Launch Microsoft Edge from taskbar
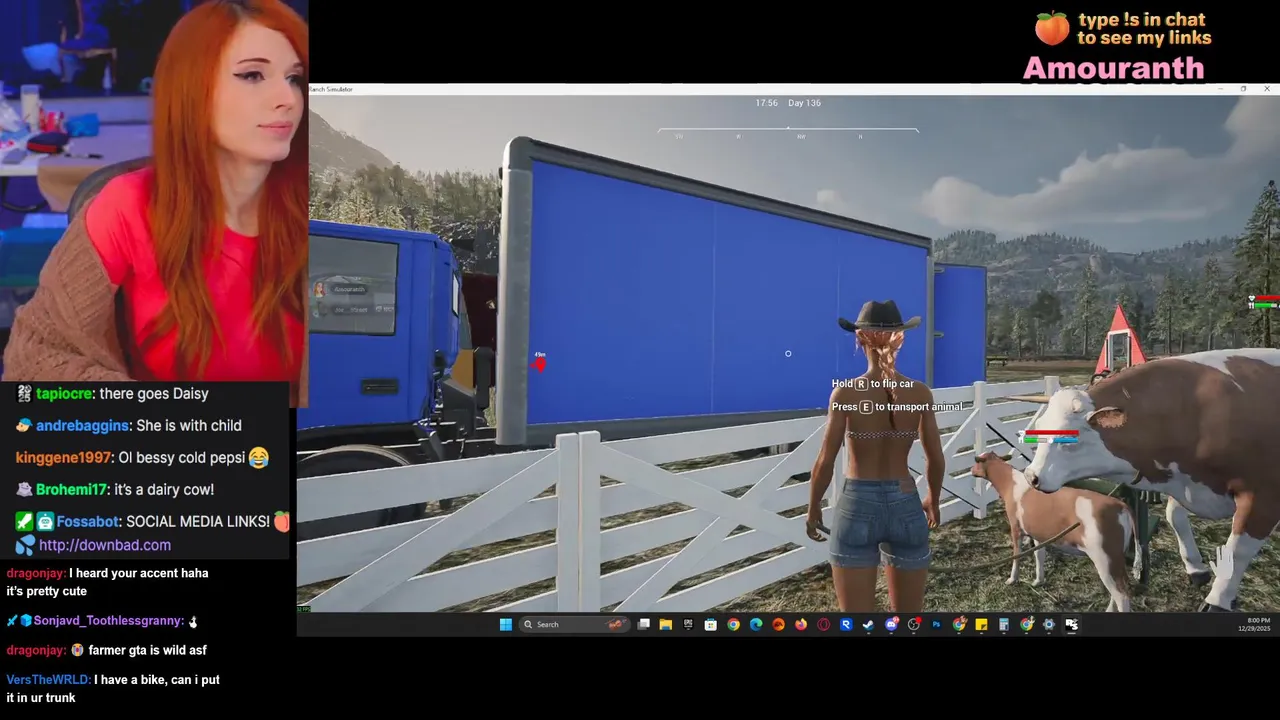The width and height of the screenshot is (1280, 720). [x=756, y=624]
